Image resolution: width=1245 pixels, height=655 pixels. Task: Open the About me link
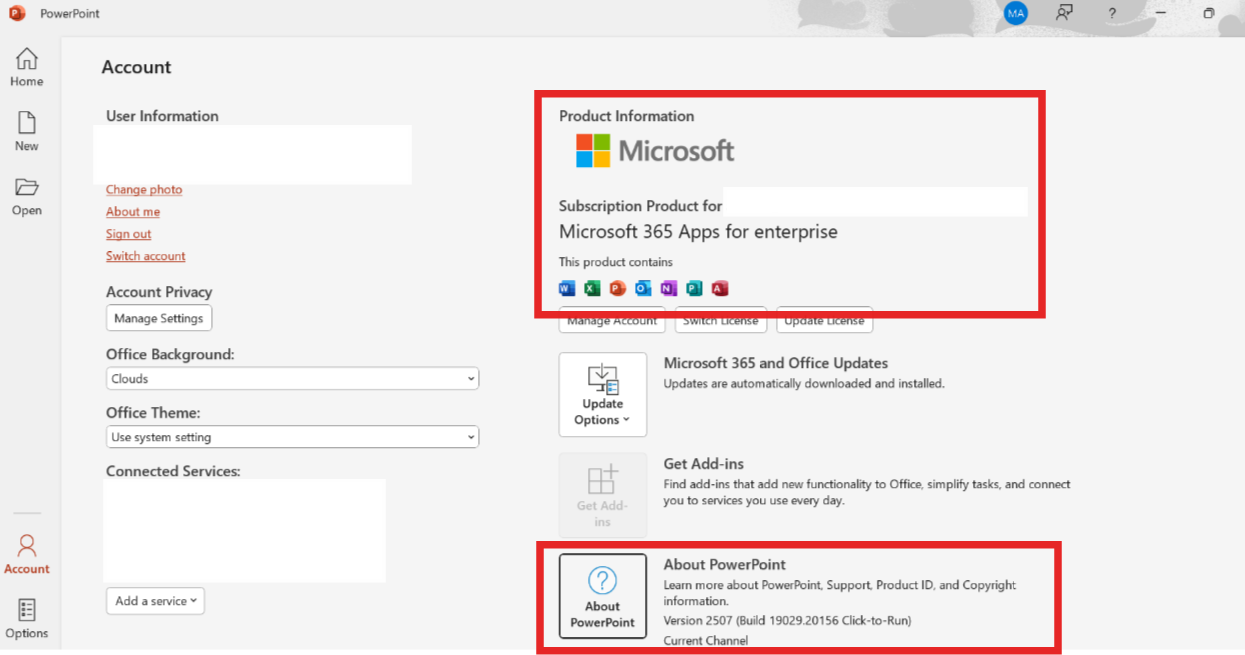[x=133, y=212]
